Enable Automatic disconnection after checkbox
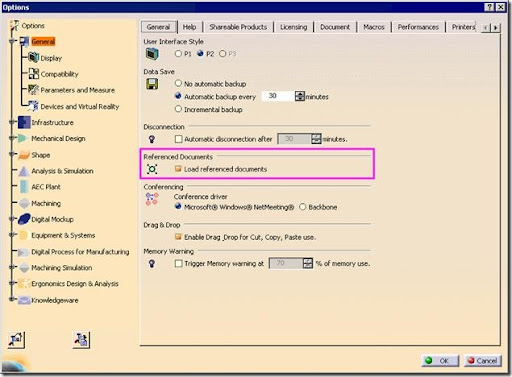The width and height of the screenshot is (512, 377). click(x=179, y=139)
